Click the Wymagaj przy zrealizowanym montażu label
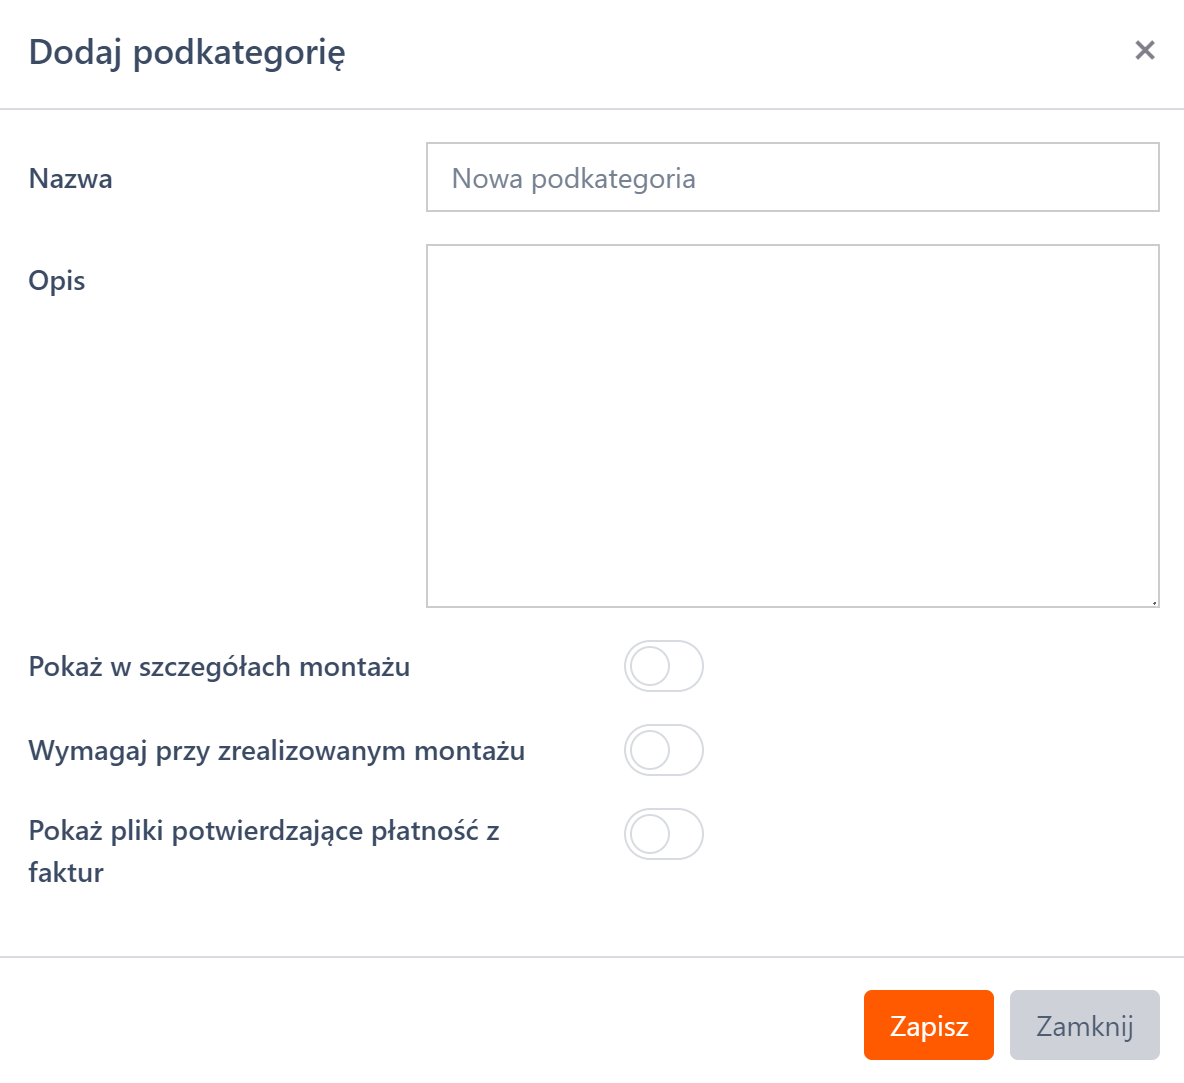Viewport: 1184px width, 1083px height. [276, 751]
